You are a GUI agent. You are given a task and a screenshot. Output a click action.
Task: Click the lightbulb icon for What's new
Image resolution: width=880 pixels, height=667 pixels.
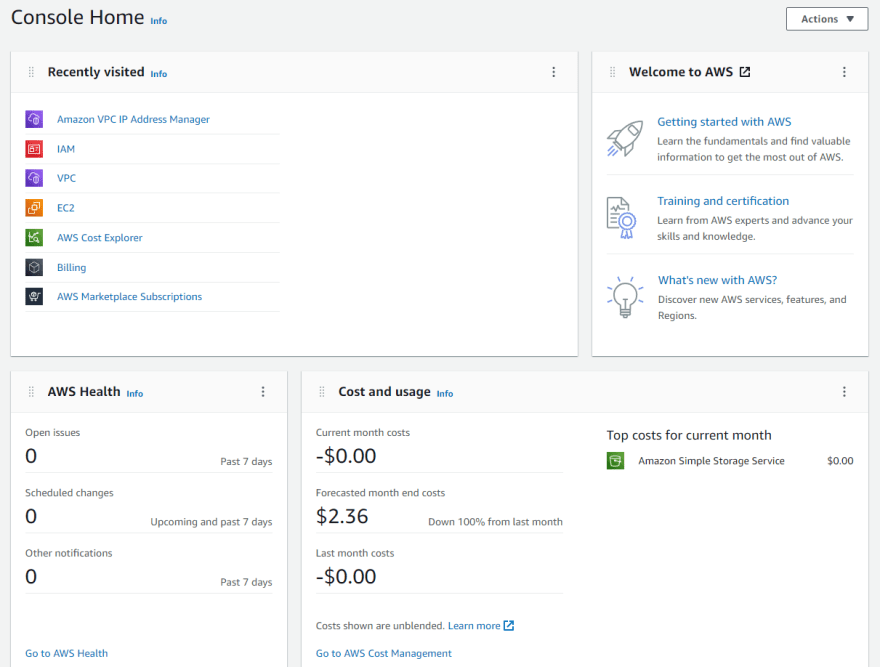(x=625, y=297)
